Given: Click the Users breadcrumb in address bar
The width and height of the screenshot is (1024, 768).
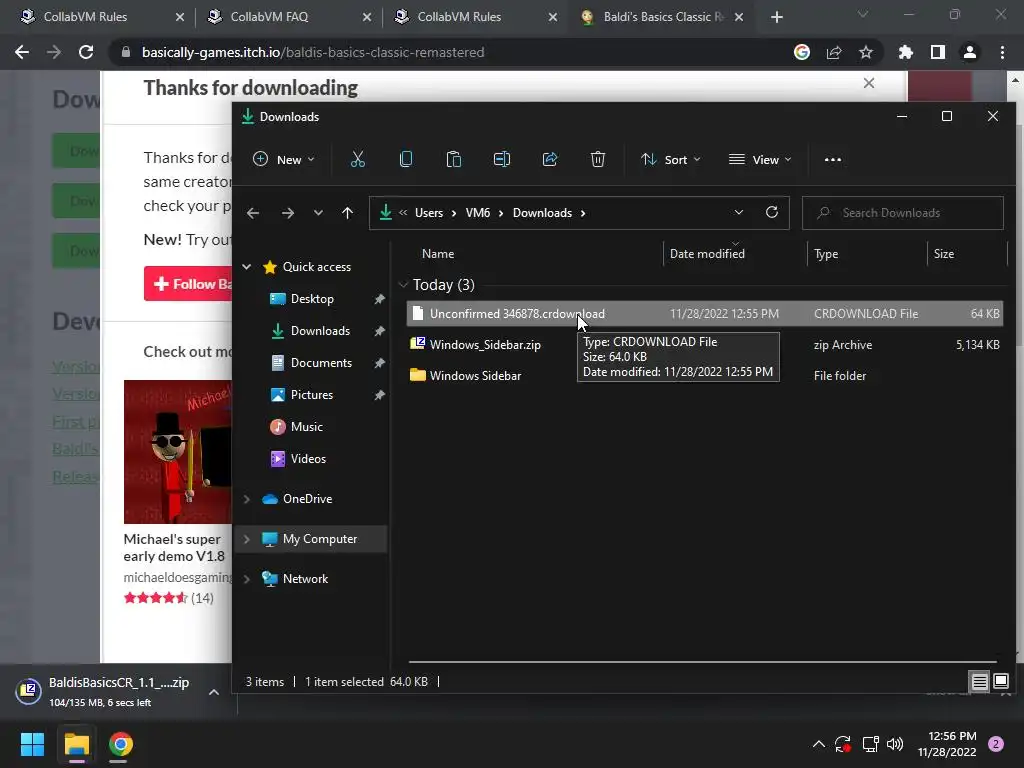Looking at the screenshot, I should (428, 213).
